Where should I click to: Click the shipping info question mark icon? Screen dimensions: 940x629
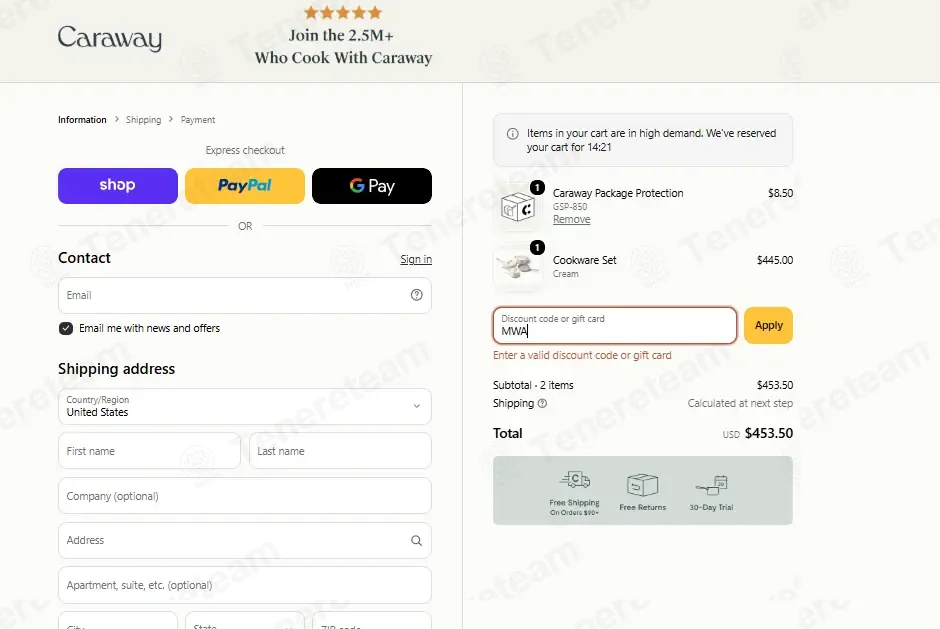(543, 404)
